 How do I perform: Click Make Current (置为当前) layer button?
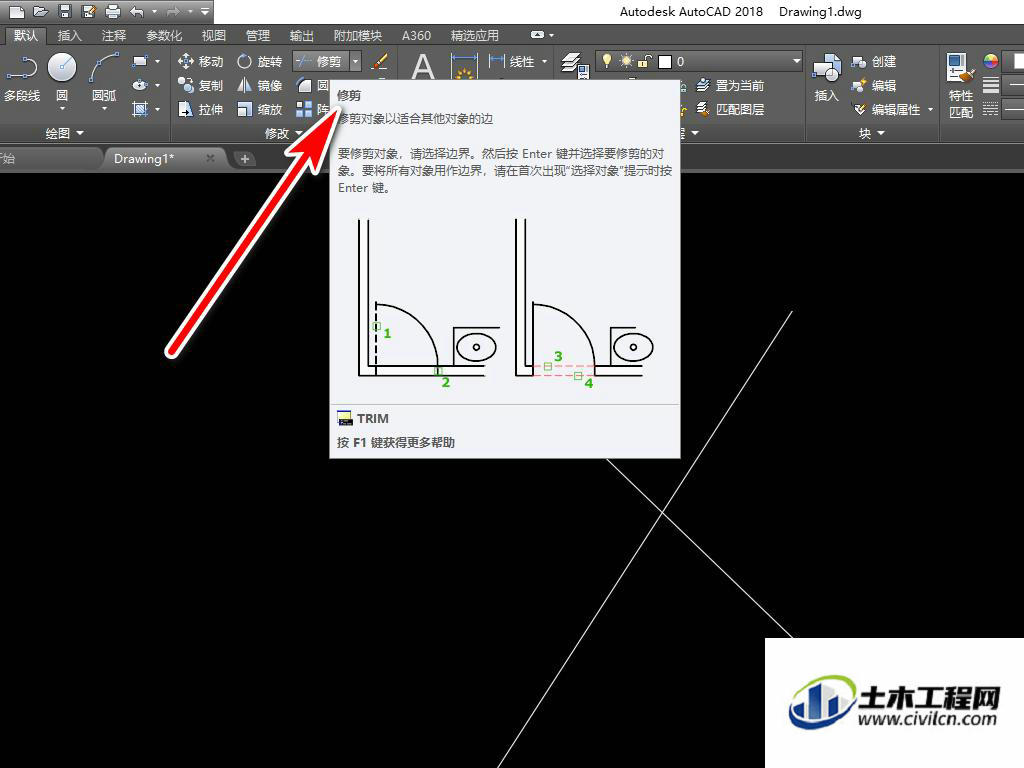pyautogui.click(x=730, y=85)
